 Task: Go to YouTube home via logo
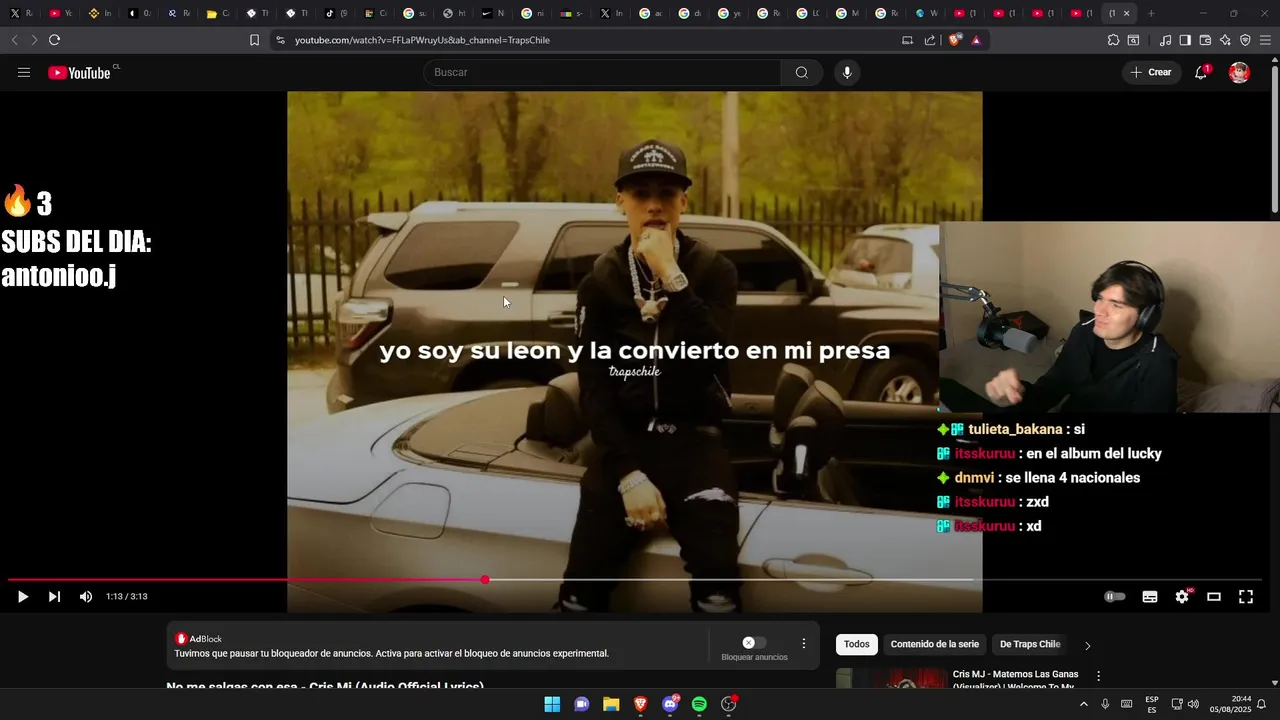(x=79, y=72)
